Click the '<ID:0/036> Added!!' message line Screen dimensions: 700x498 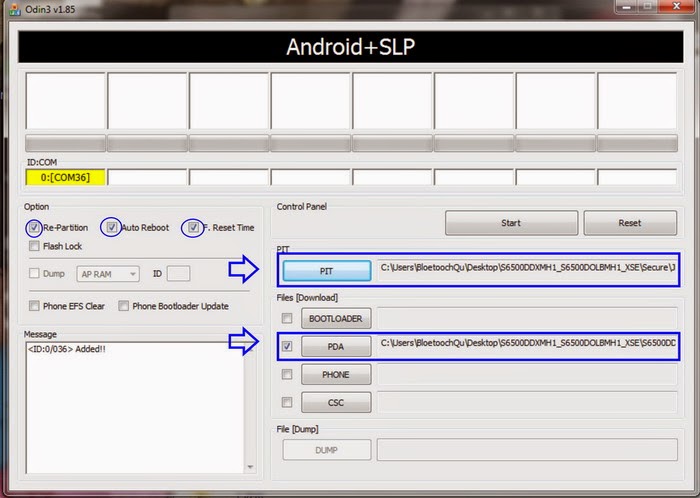click(x=67, y=349)
